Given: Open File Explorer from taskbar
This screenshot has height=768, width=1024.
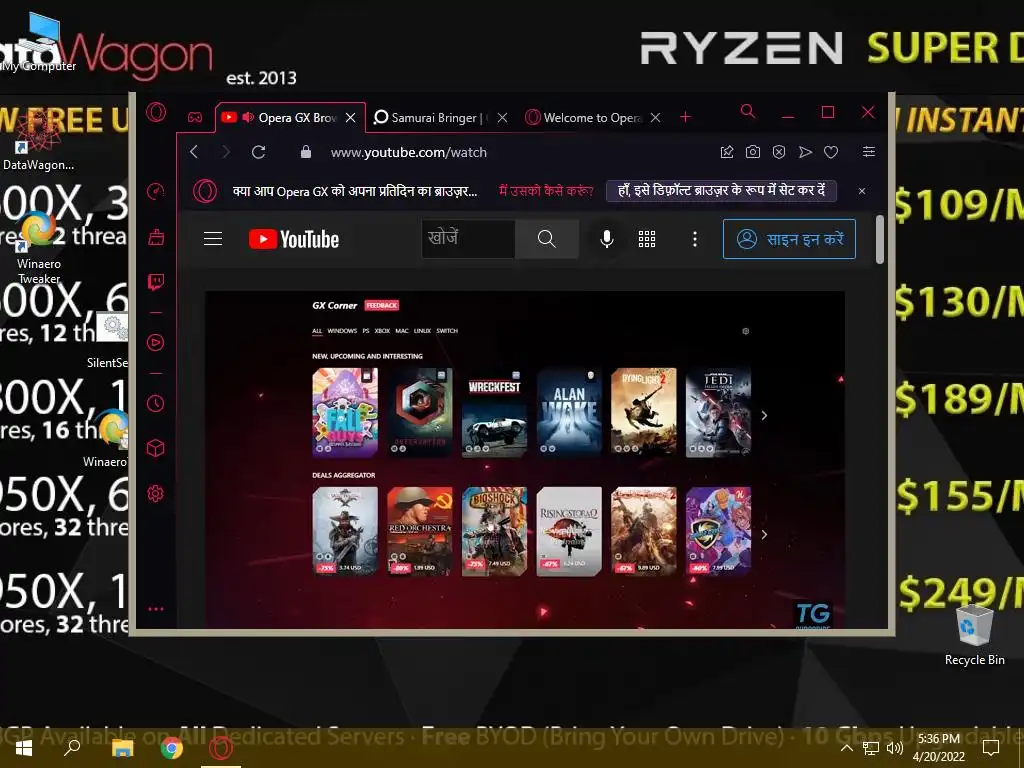Looking at the screenshot, I should click(x=122, y=748).
